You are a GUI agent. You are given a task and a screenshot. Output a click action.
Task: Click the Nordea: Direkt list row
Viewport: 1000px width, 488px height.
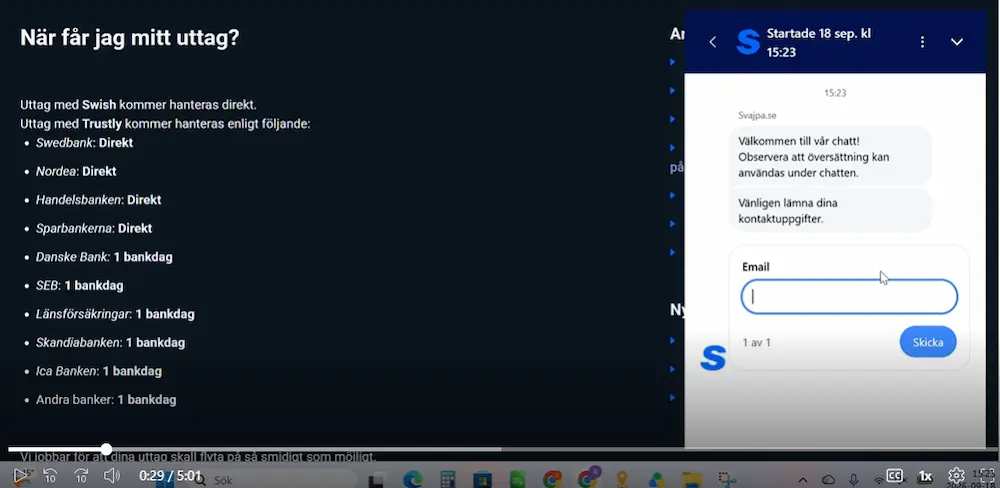click(x=76, y=171)
